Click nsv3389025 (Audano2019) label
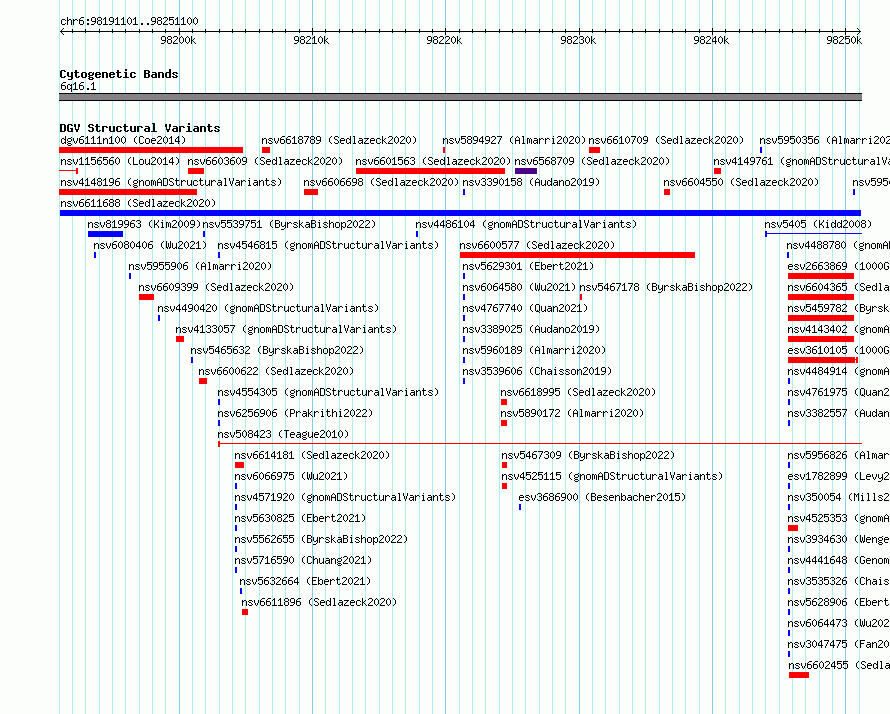Screen dimensions: 890x714 [531, 329]
